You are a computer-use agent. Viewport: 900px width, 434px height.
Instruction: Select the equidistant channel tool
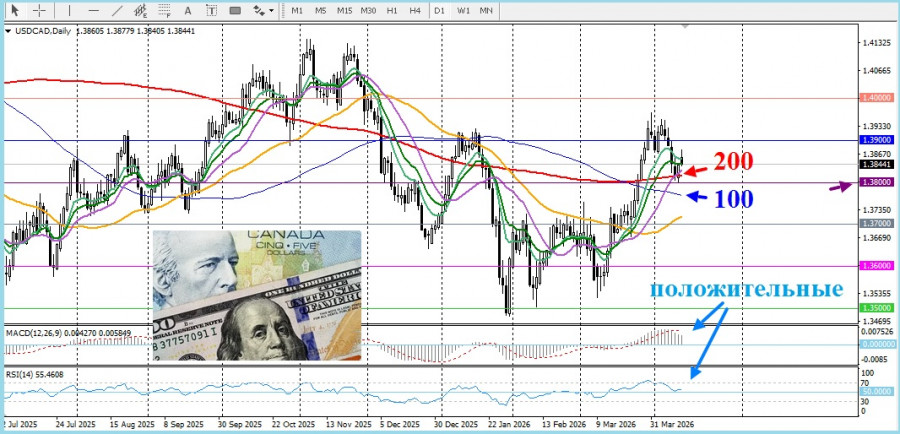140,10
